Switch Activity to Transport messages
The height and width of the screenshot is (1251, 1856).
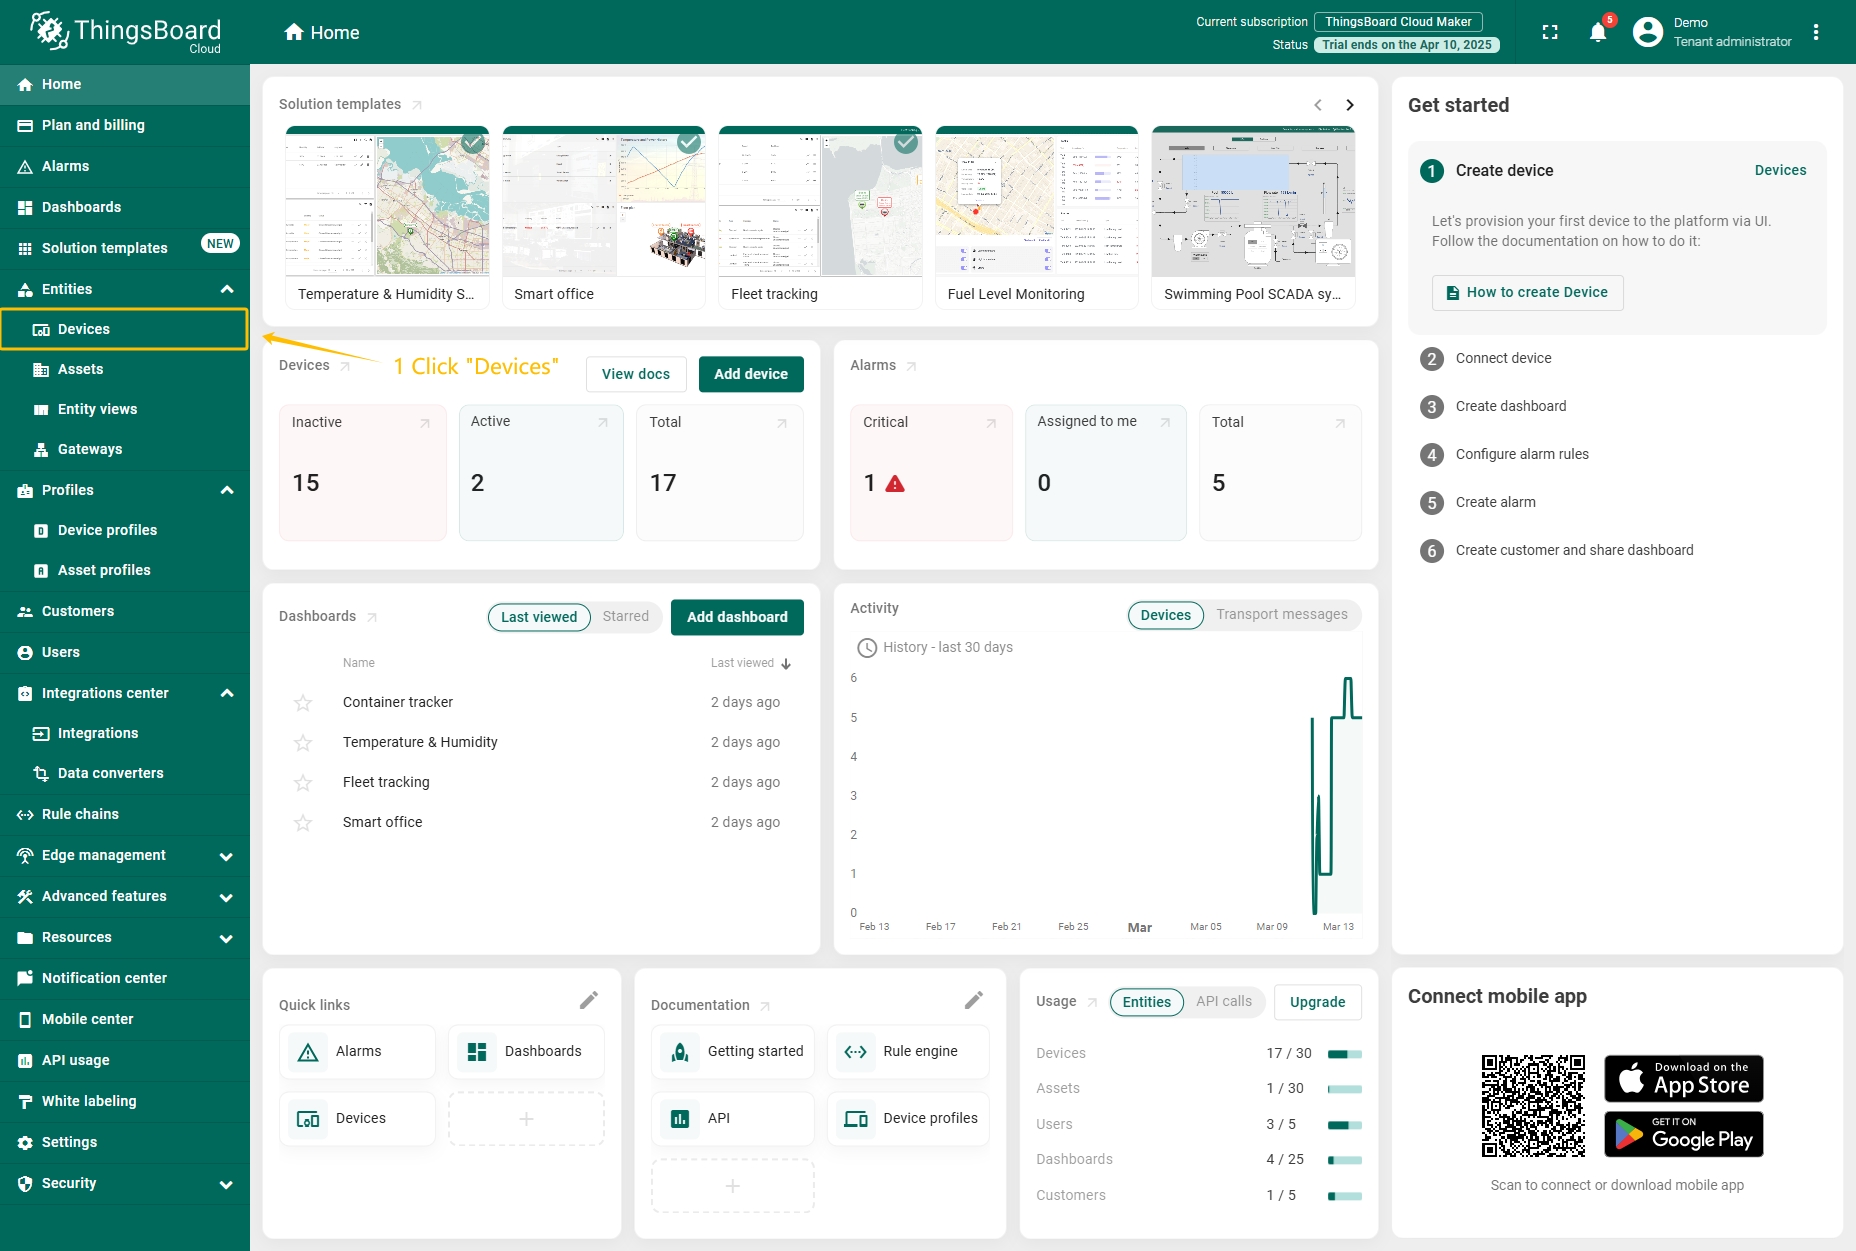click(1281, 615)
